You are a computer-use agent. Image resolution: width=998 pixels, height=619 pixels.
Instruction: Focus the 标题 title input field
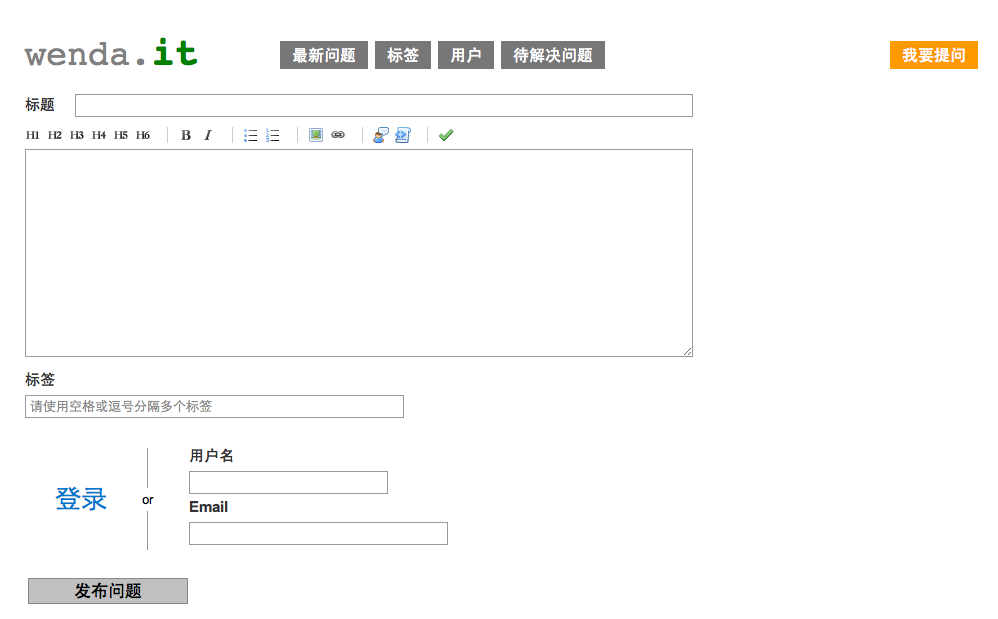(384, 106)
